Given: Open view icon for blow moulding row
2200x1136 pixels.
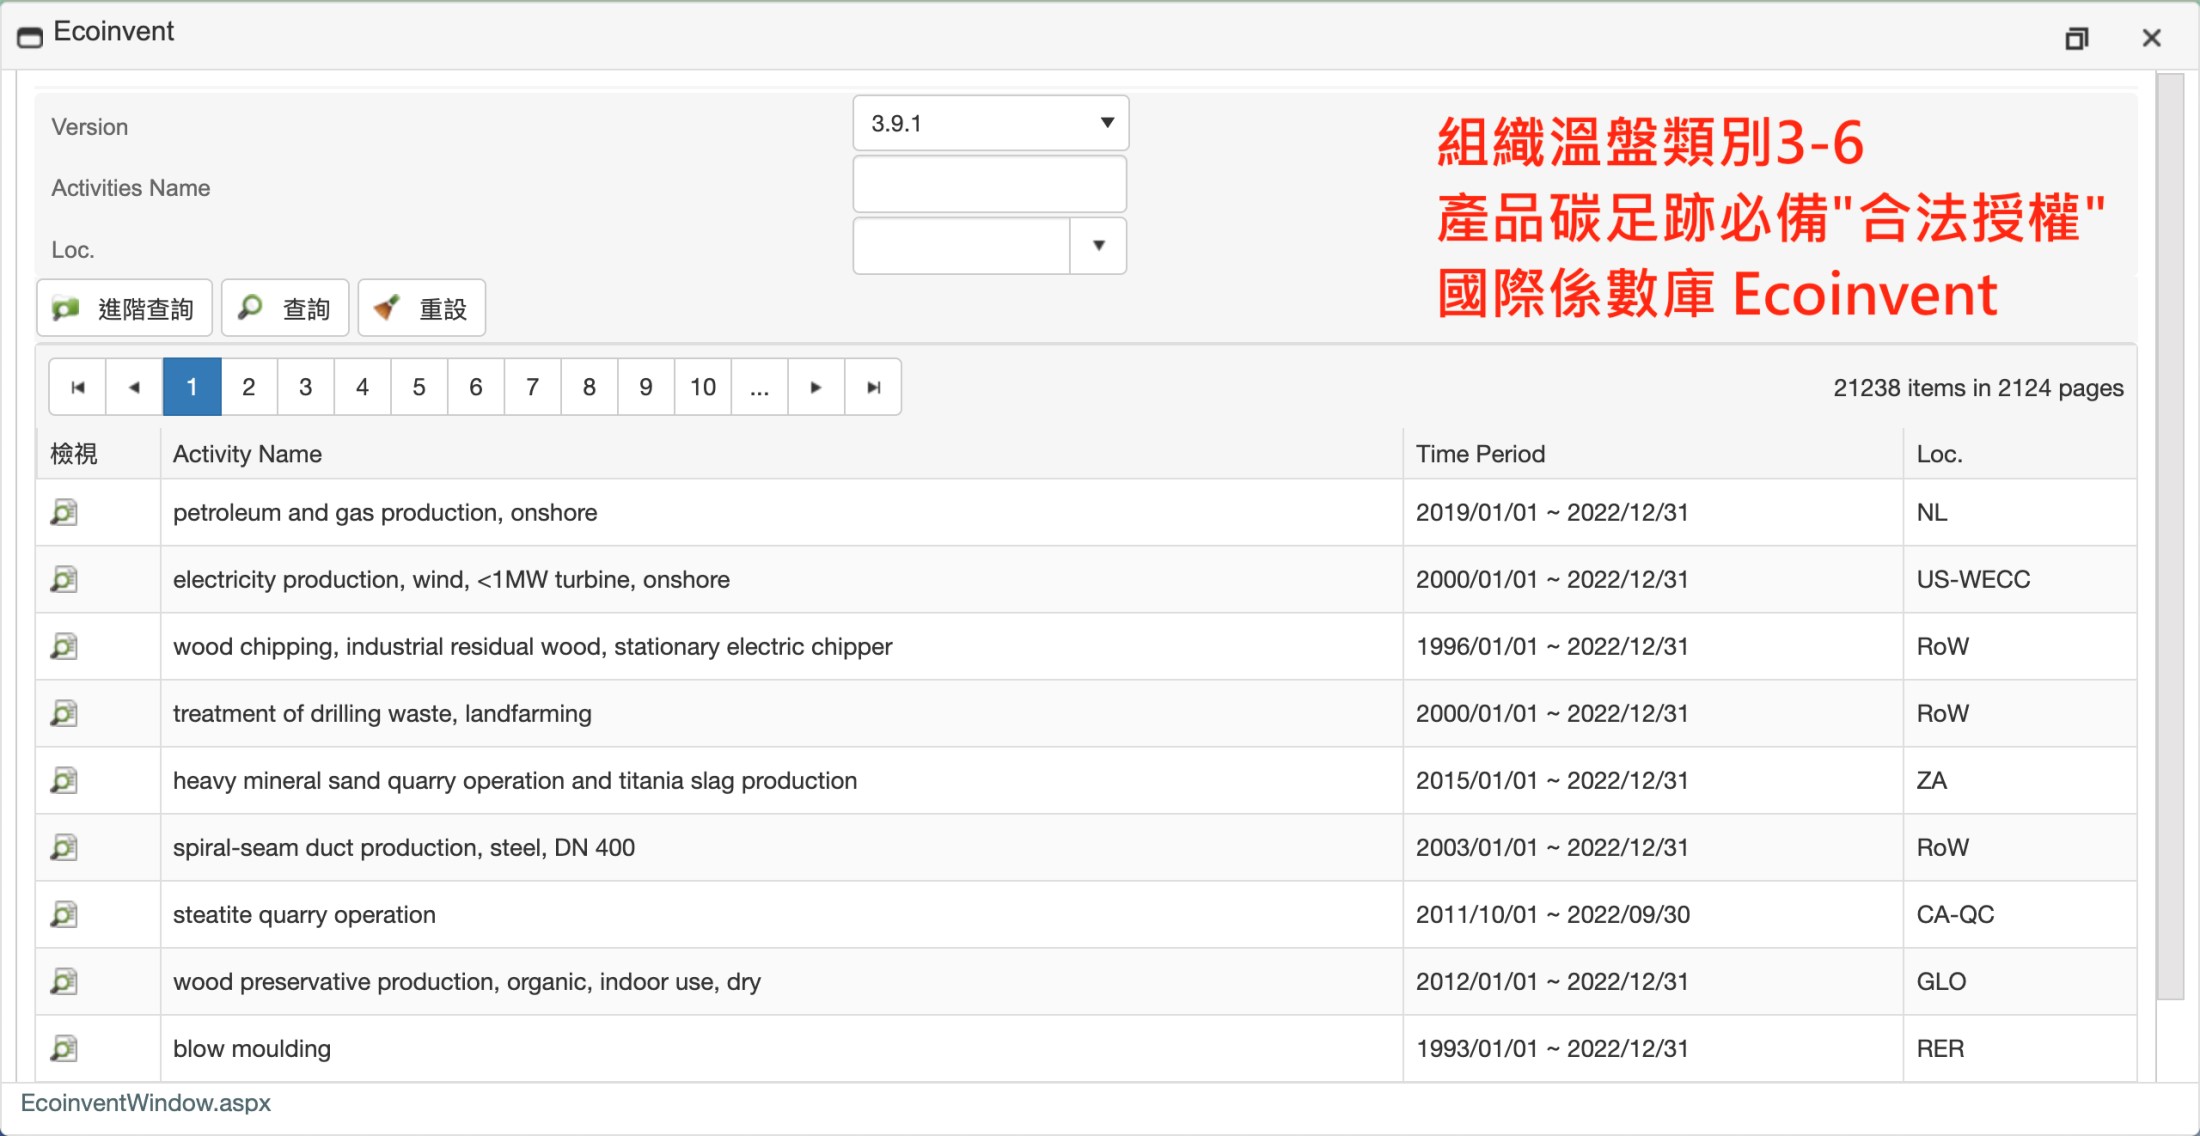Looking at the screenshot, I should 64,1048.
